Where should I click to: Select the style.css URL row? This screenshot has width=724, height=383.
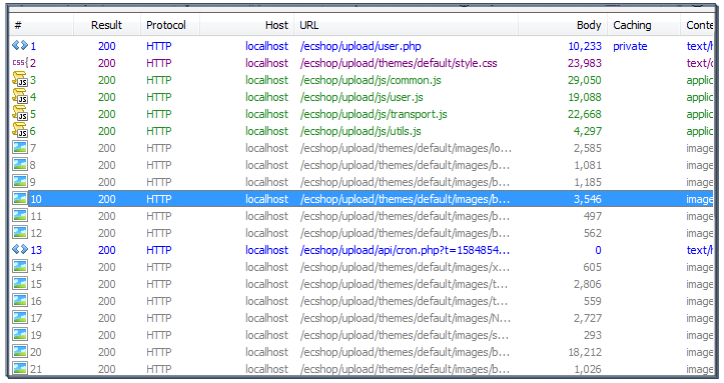click(x=398, y=63)
